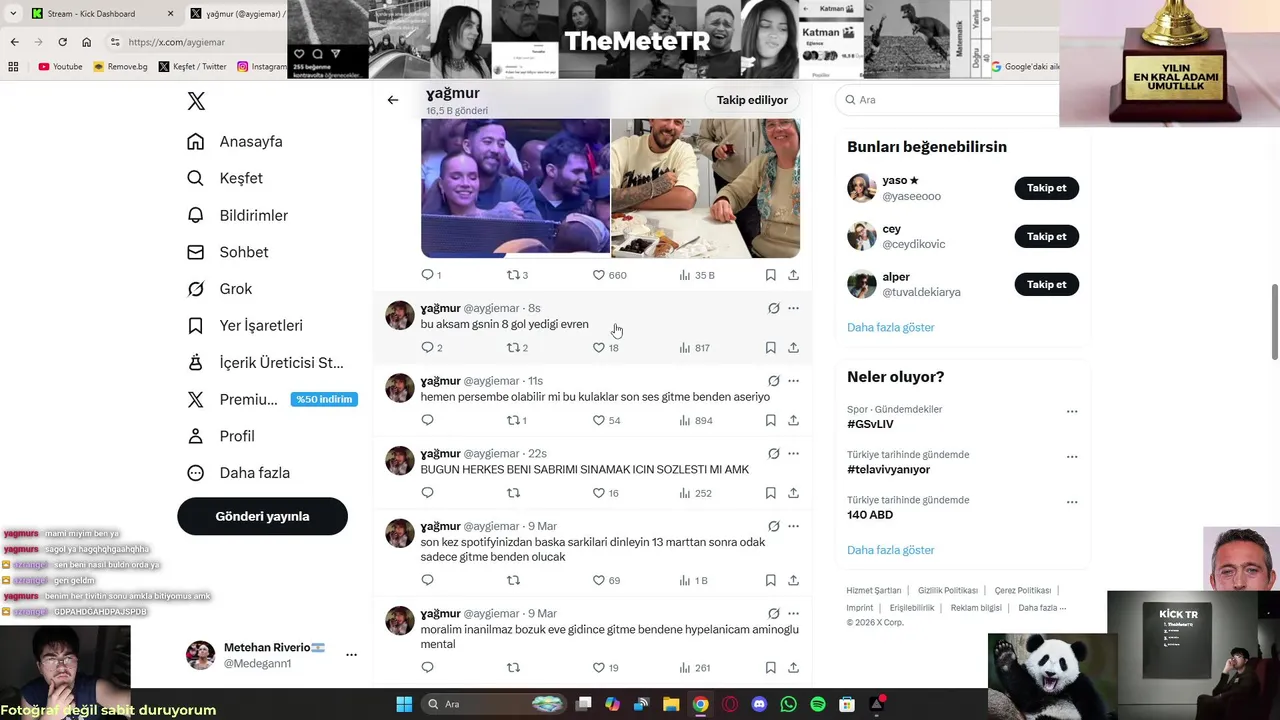
Task: Open 140 ABD trending topic
Action: coord(870,515)
